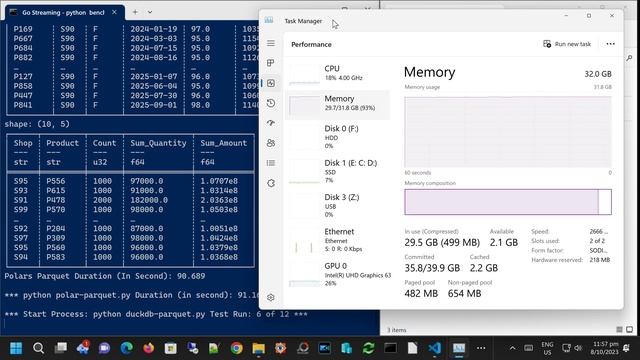
Task: Click the Committed 35.8/39.9 GB value
Action: pyautogui.click(x=432, y=268)
